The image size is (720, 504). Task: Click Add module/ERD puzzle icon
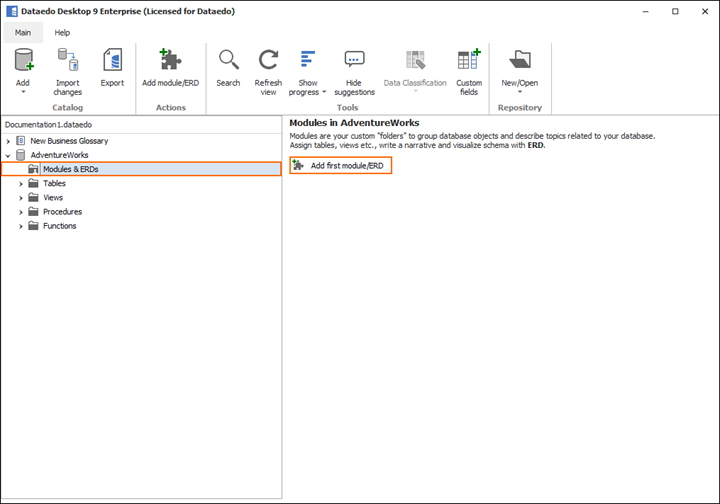coord(170,62)
